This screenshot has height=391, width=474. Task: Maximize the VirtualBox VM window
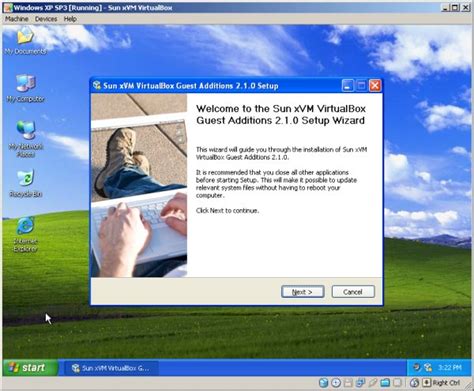tap(455, 7)
